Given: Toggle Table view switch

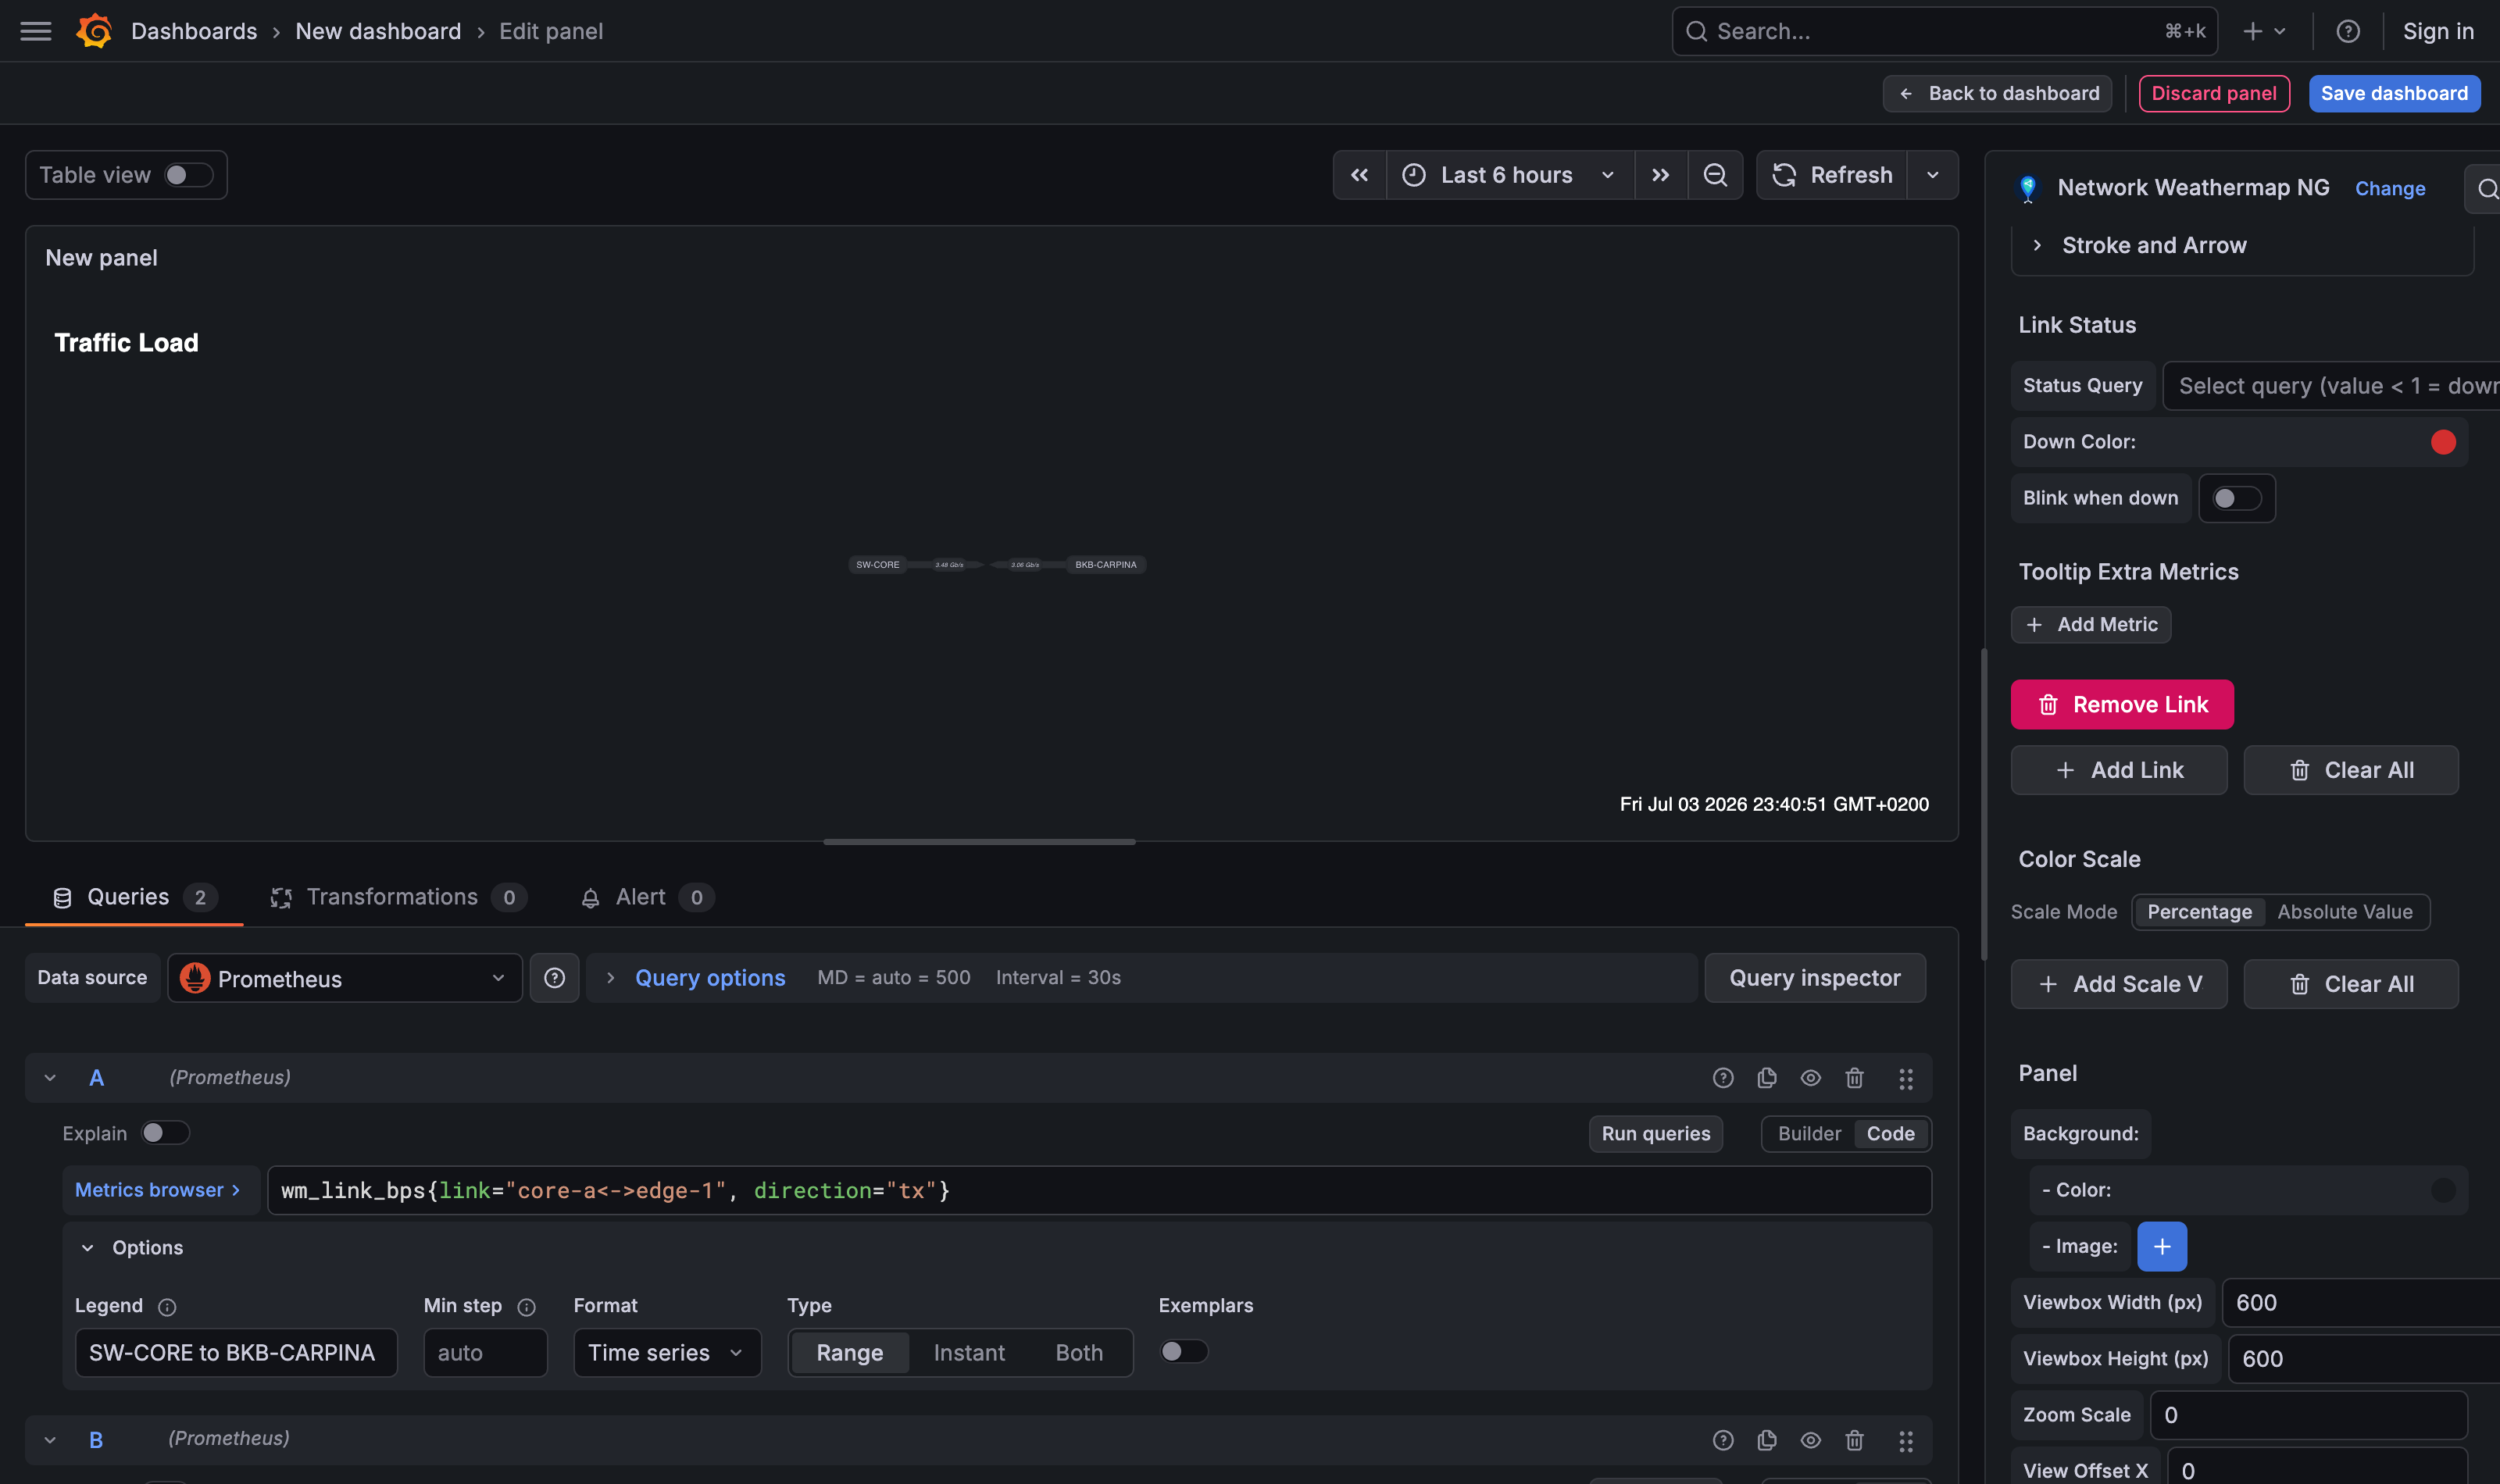Looking at the screenshot, I should (x=189, y=175).
